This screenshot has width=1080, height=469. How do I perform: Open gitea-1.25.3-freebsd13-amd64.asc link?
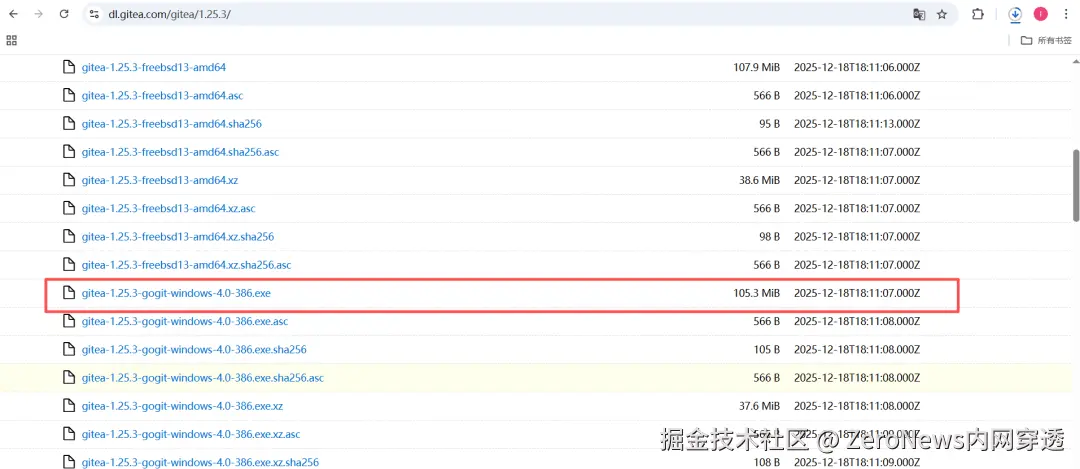163,96
